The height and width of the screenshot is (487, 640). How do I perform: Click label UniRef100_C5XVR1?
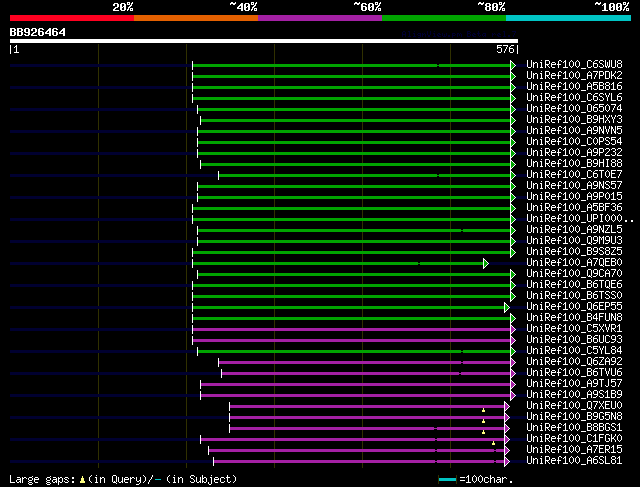pos(574,329)
